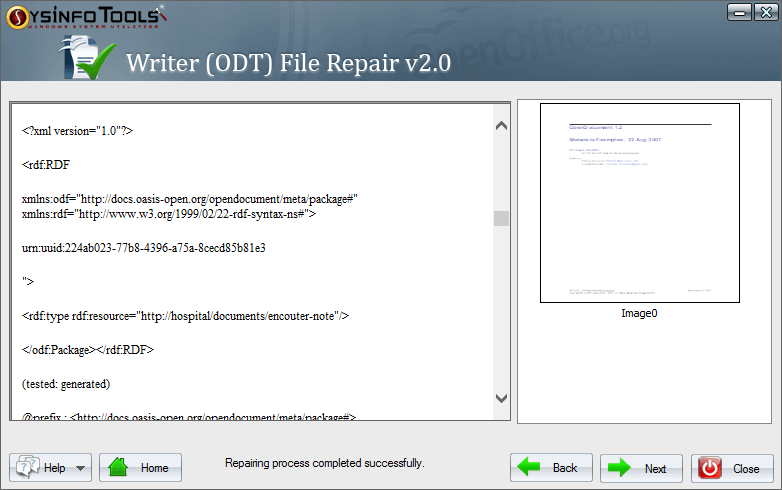Click the '</odf:Package></rdf:RDF>' line
The width and height of the screenshot is (782, 490).
coord(88,350)
